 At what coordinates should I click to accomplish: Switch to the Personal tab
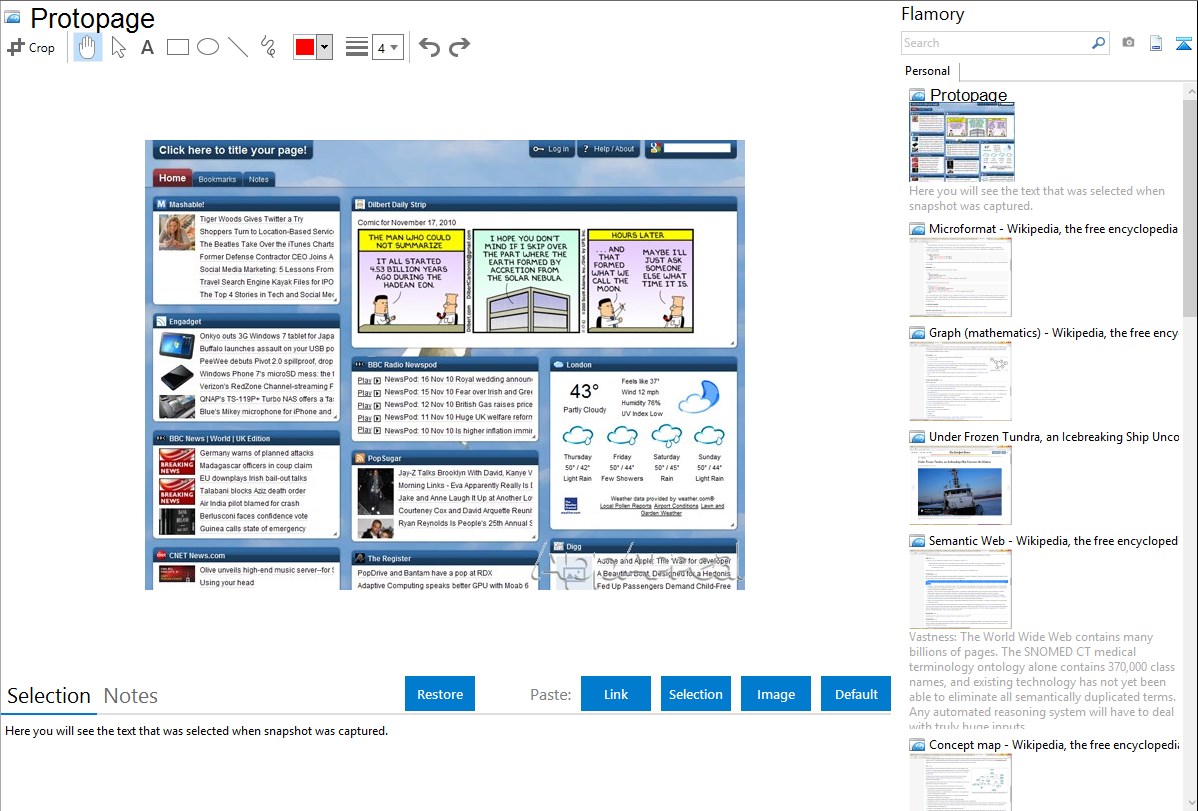tap(928, 70)
